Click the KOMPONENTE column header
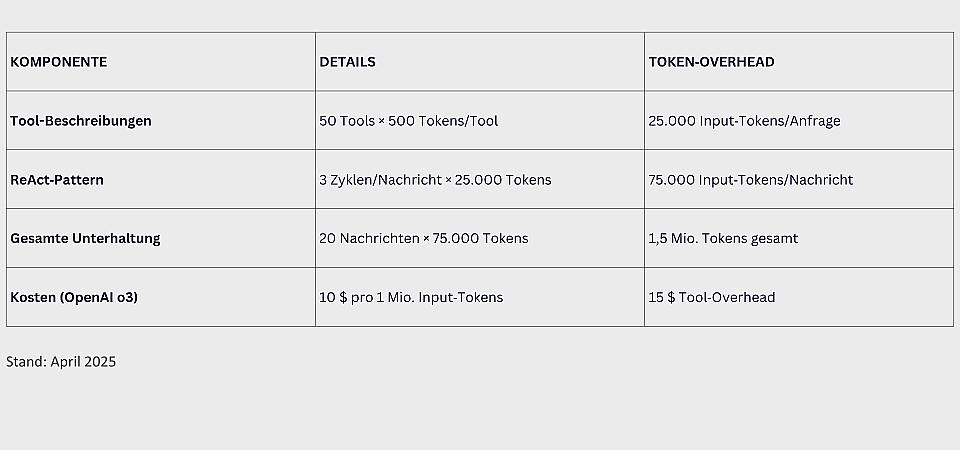Screen dimensions: 960x450 59,62
